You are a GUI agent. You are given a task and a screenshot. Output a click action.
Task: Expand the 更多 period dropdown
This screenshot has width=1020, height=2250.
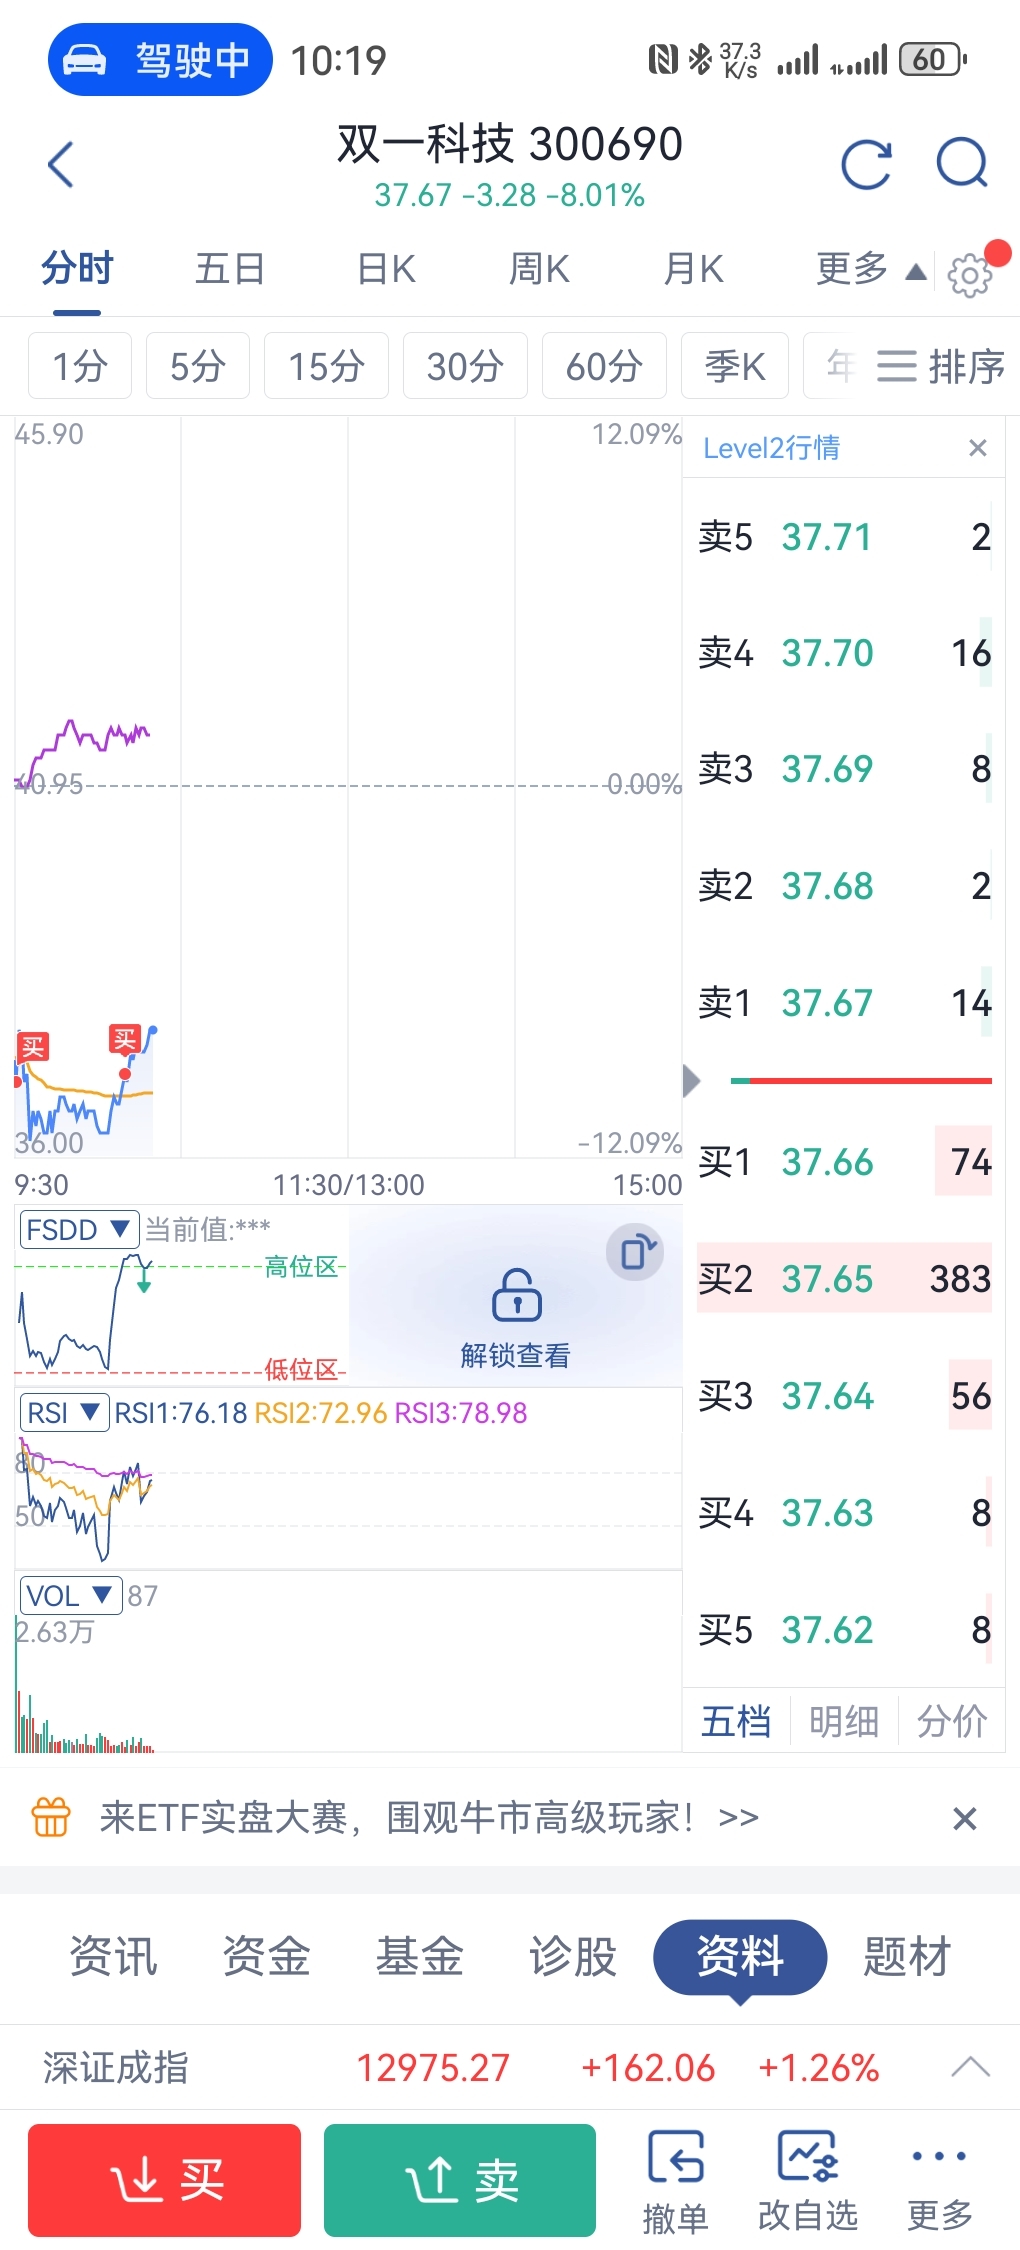[x=870, y=269]
